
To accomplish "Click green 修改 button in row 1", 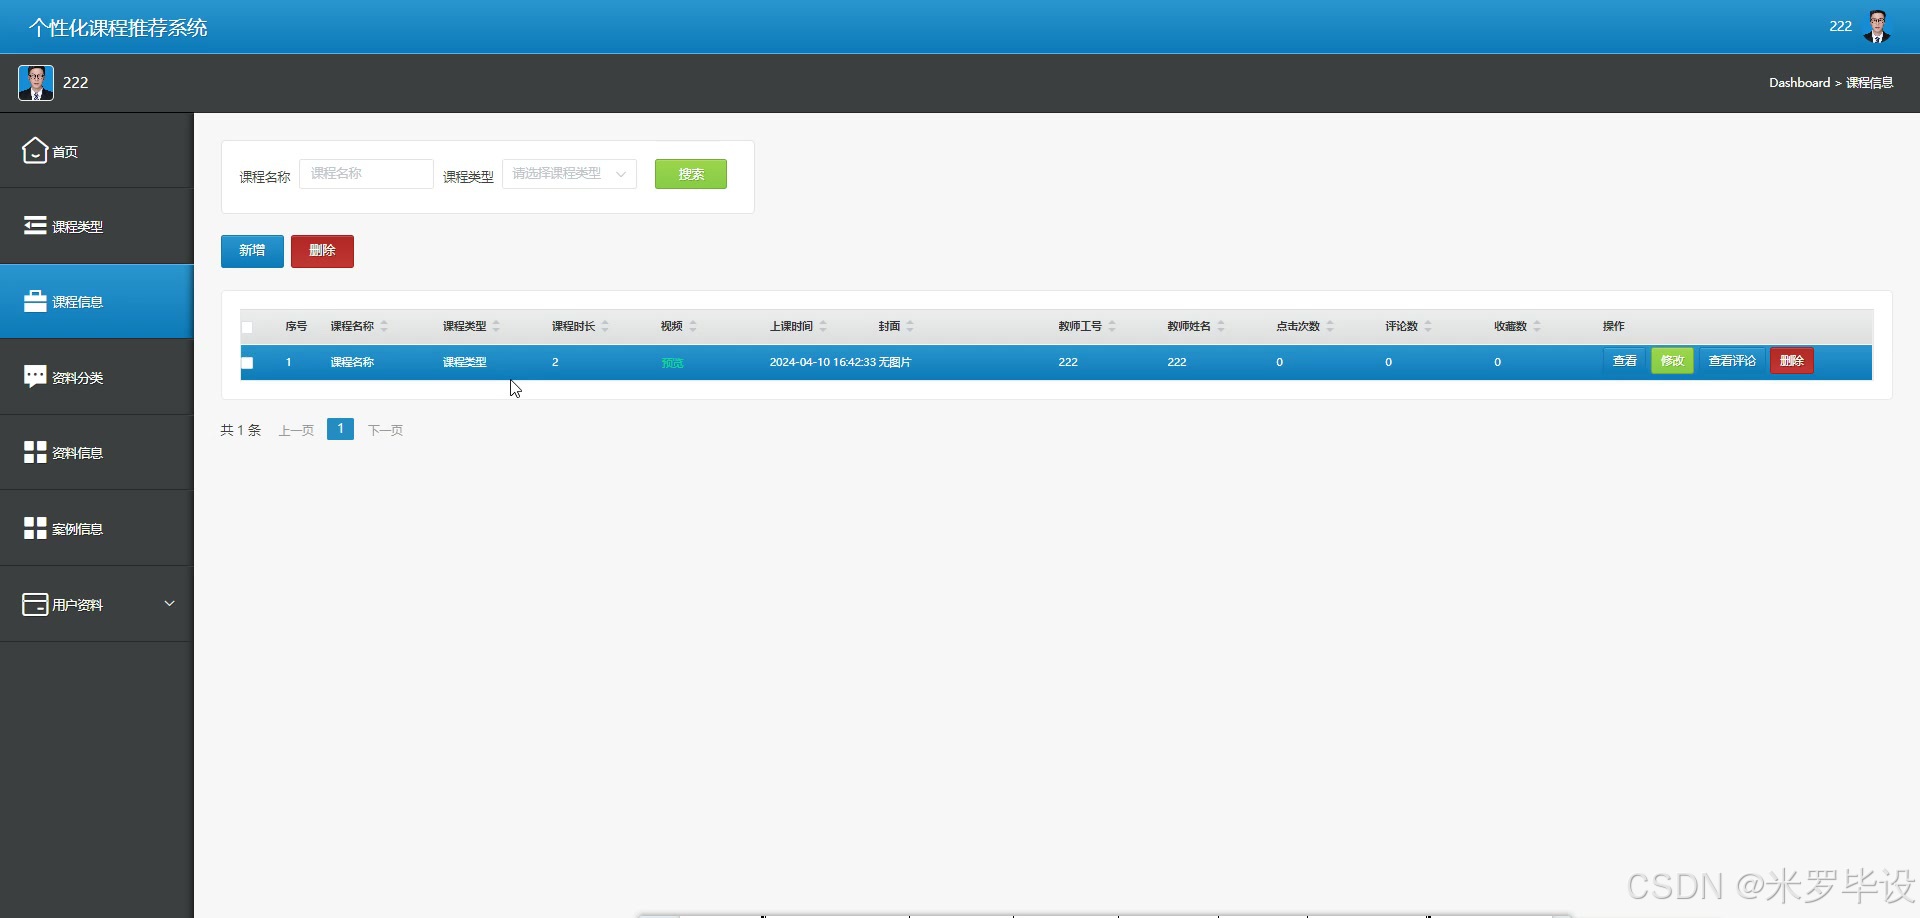I will coord(1672,361).
